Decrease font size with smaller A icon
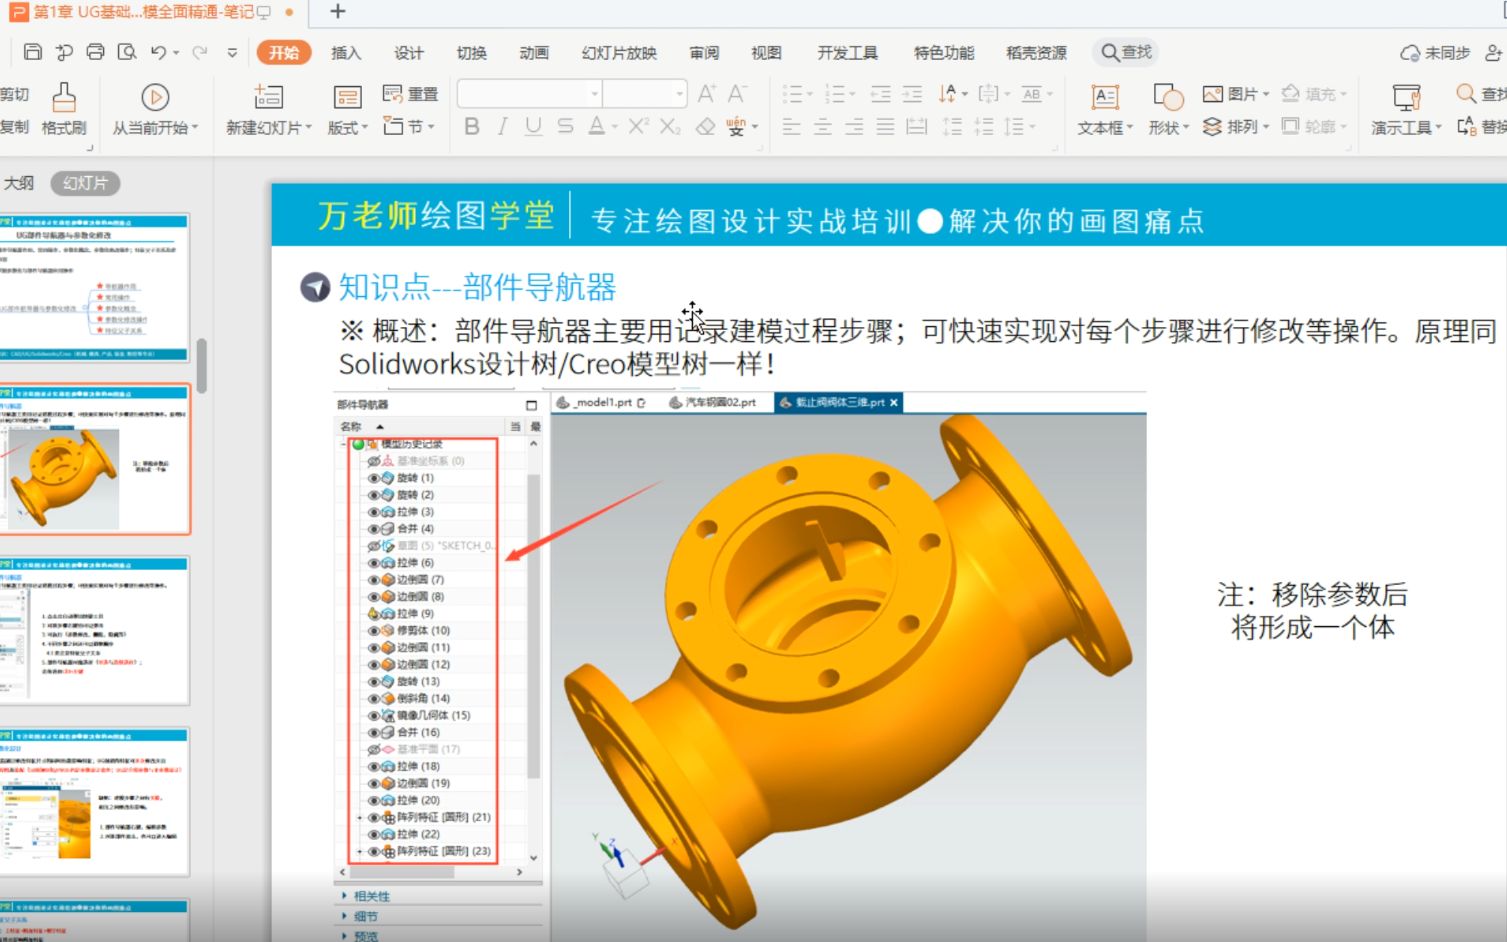Viewport: 1507px width, 942px height. click(x=737, y=94)
